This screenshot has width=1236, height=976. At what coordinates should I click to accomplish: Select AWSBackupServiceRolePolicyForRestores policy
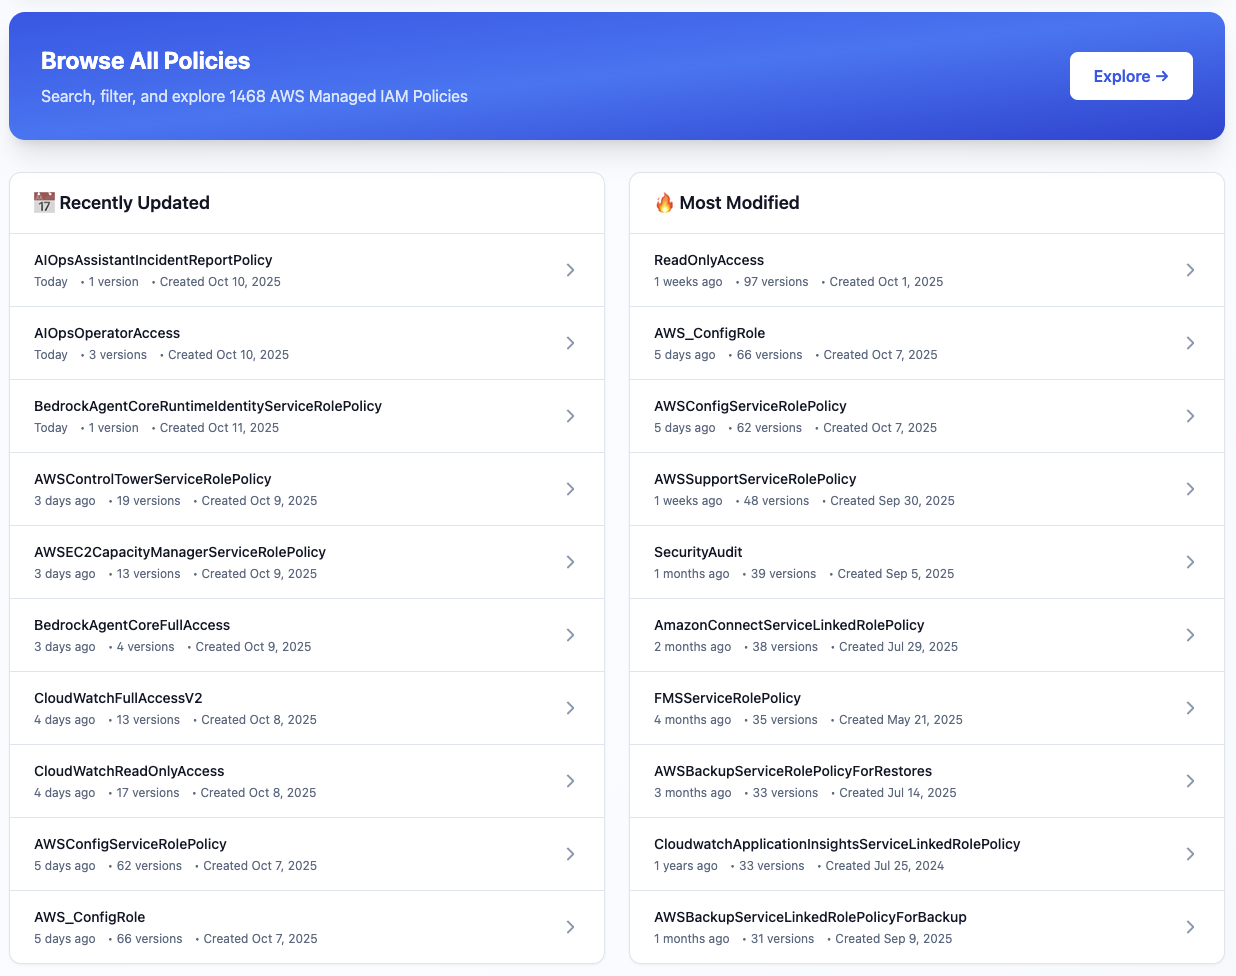pyautogui.click(x=793, y=771)
